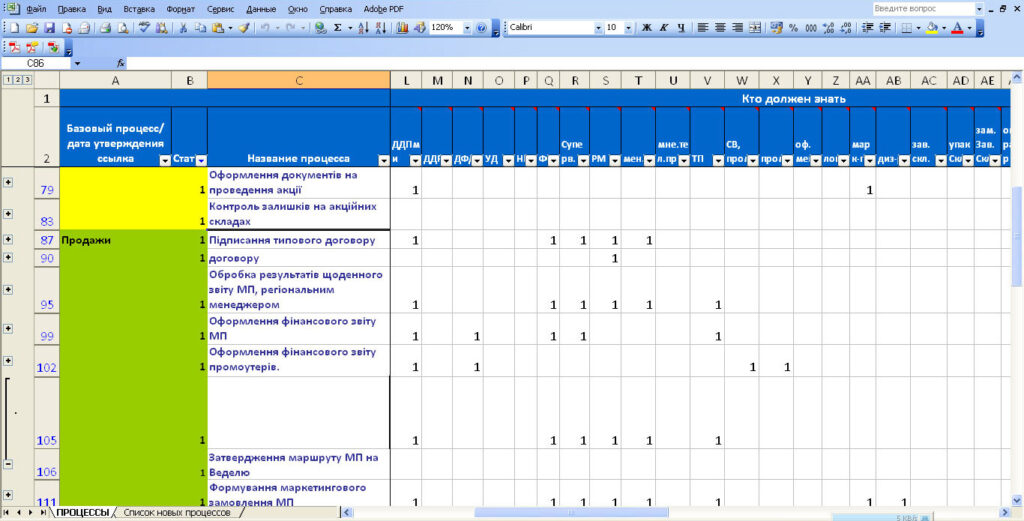1024x521 pixels.
Task: Open Excel Help question mark icon
Action: click(x=481, y=28)
